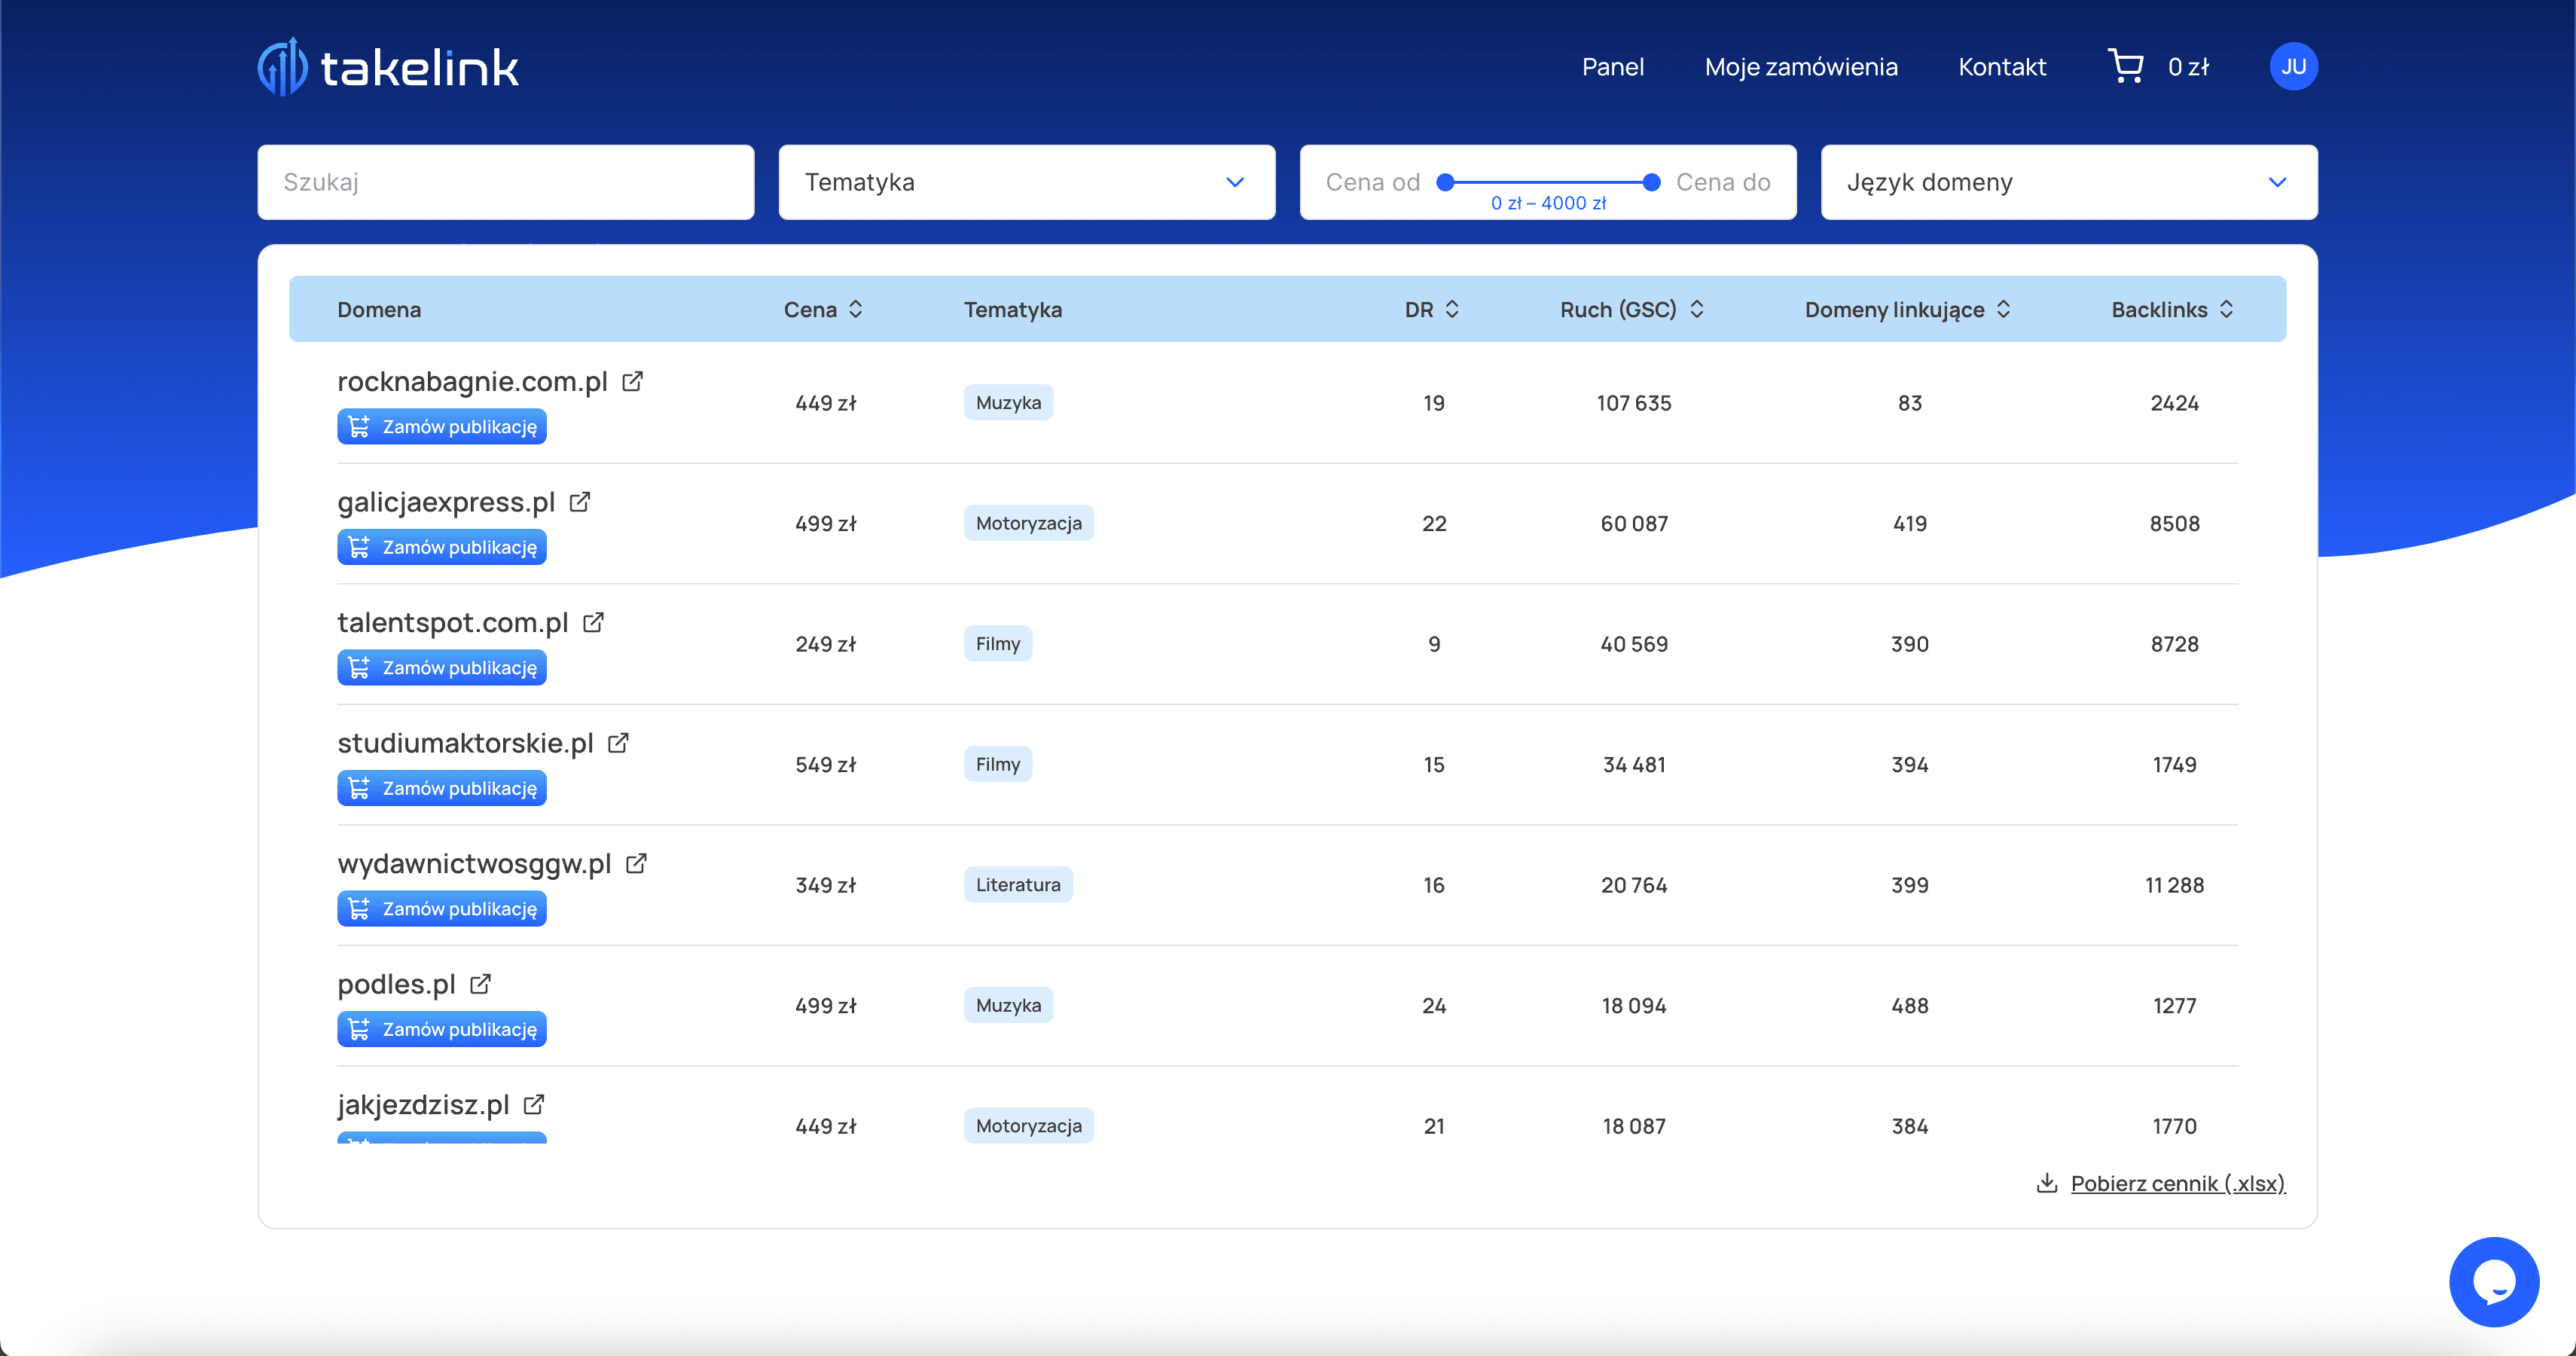2576x1356 pixels.
Task: Click the Literatura tag
Action: tap(1018, 885)
